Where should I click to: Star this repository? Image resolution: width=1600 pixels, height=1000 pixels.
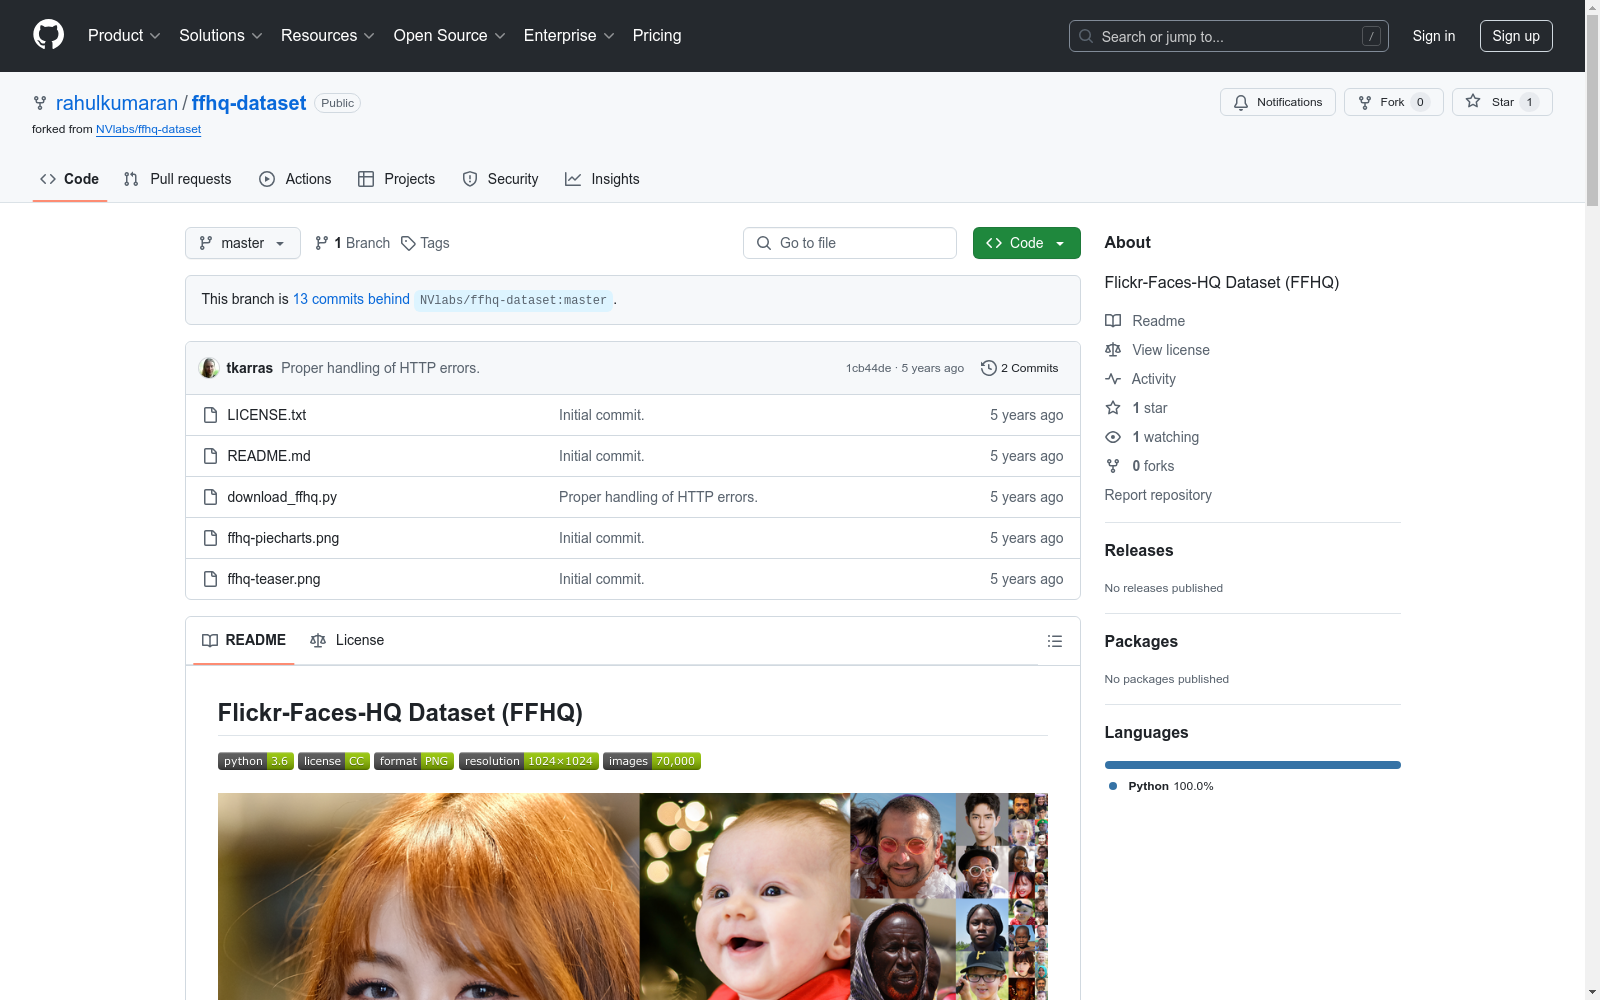(1501, 102)
